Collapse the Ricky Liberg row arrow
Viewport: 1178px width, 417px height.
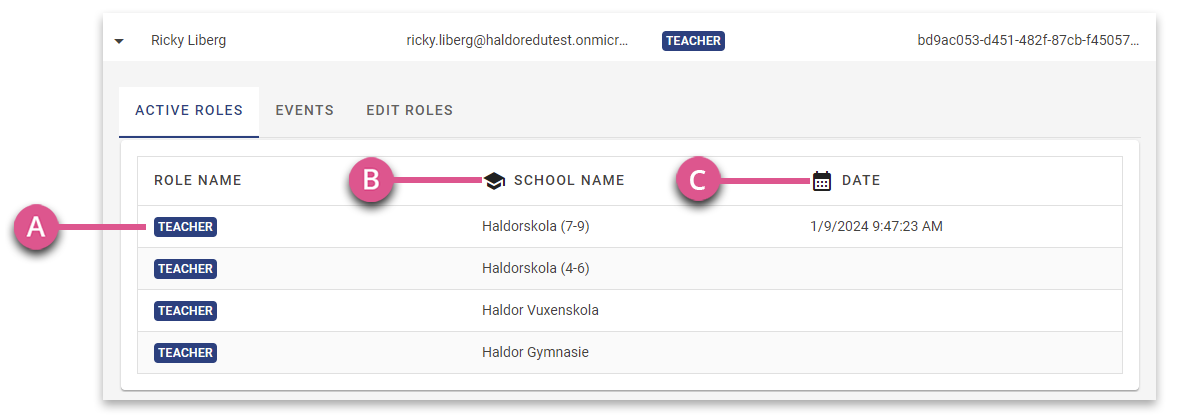pyautogui.click(x=119, y=41)
